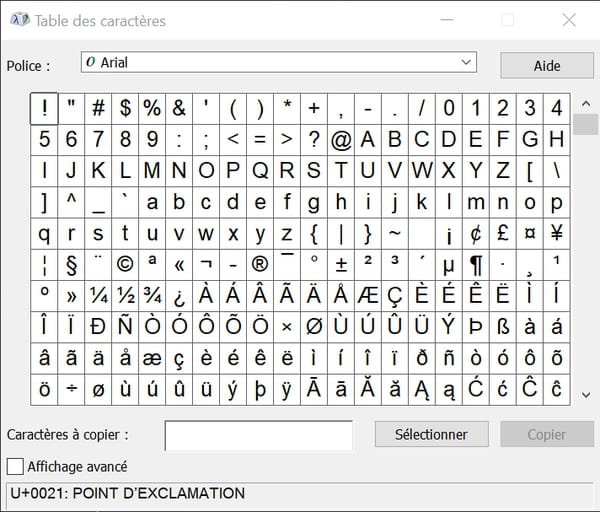The height and width of the screenshot is (512, 600).
Task: Select the uppercase W cell
Action: 422,171
